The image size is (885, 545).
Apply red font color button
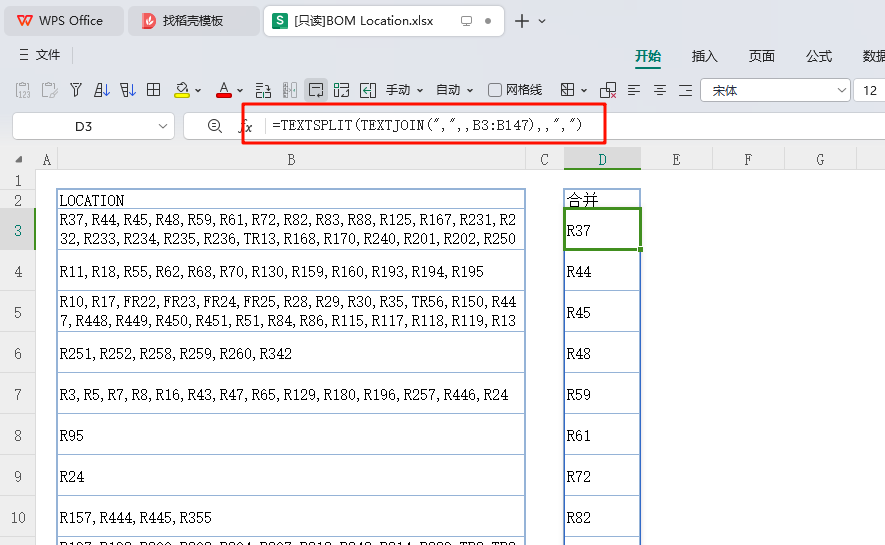224,90
